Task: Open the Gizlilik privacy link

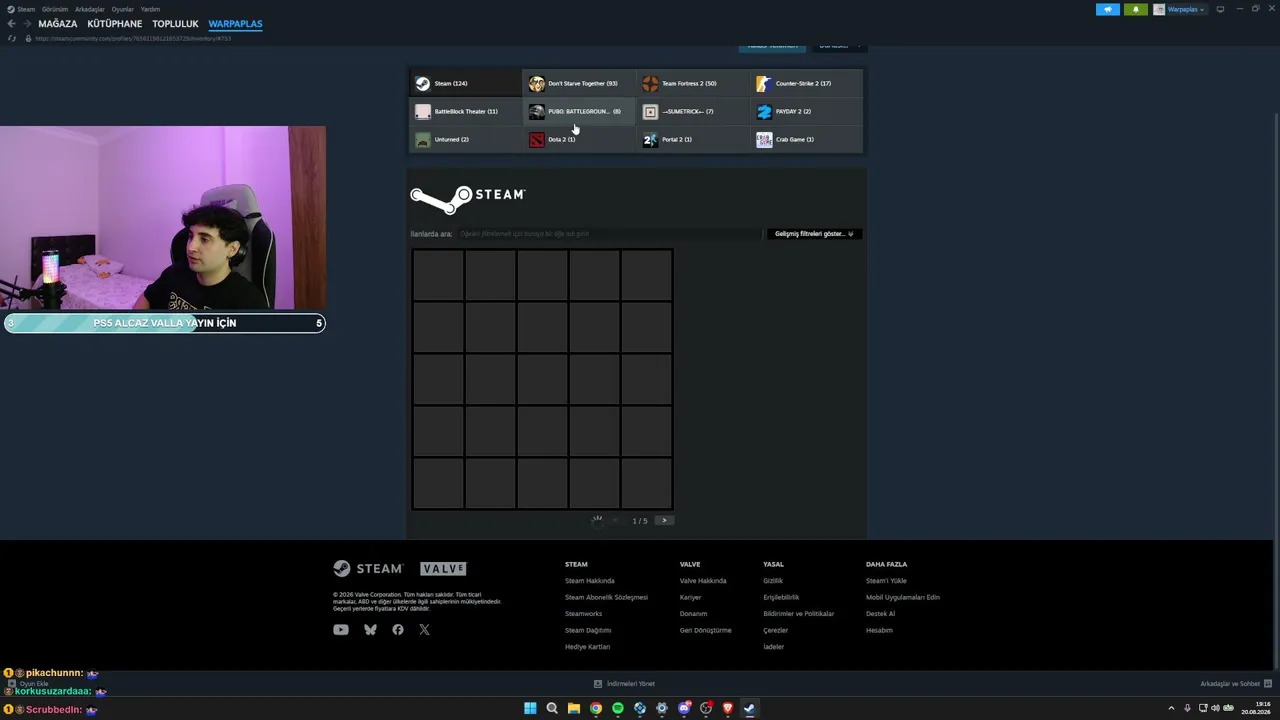Action: (x=773, y=581)
